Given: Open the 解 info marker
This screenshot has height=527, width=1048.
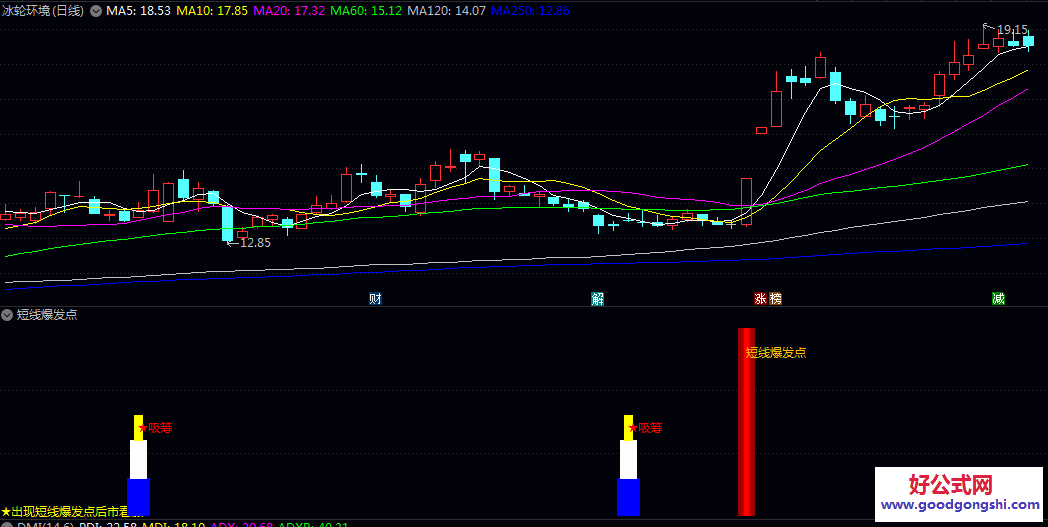Looking at the screenshot, I should click(x=598, y=299).
